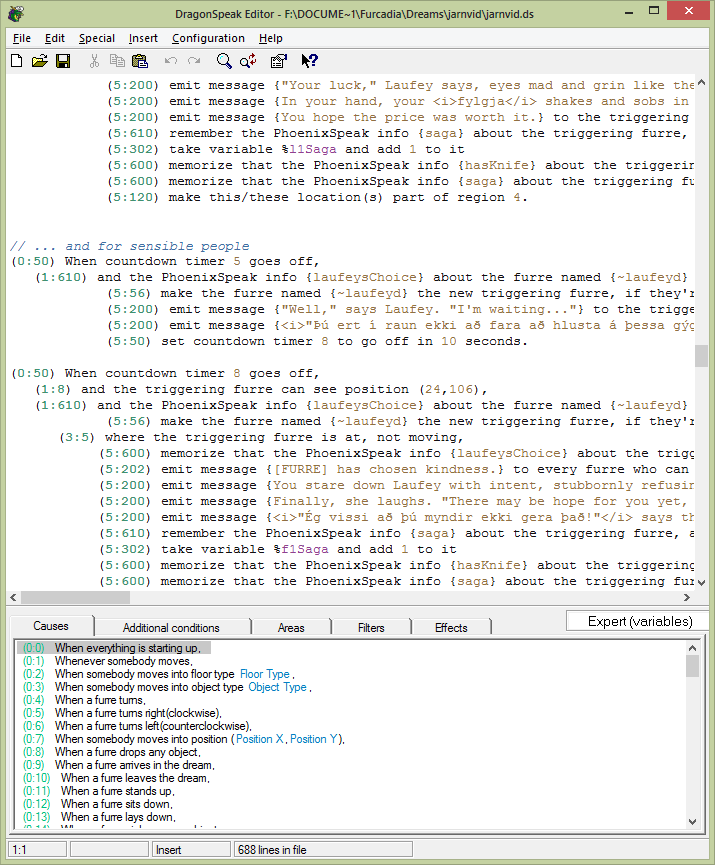Image resolution: width=715 pixels, height=865 pixels.
Task: Click the causes list scroll down arrow
Action: pyautogui.click(x=692, y=821)
